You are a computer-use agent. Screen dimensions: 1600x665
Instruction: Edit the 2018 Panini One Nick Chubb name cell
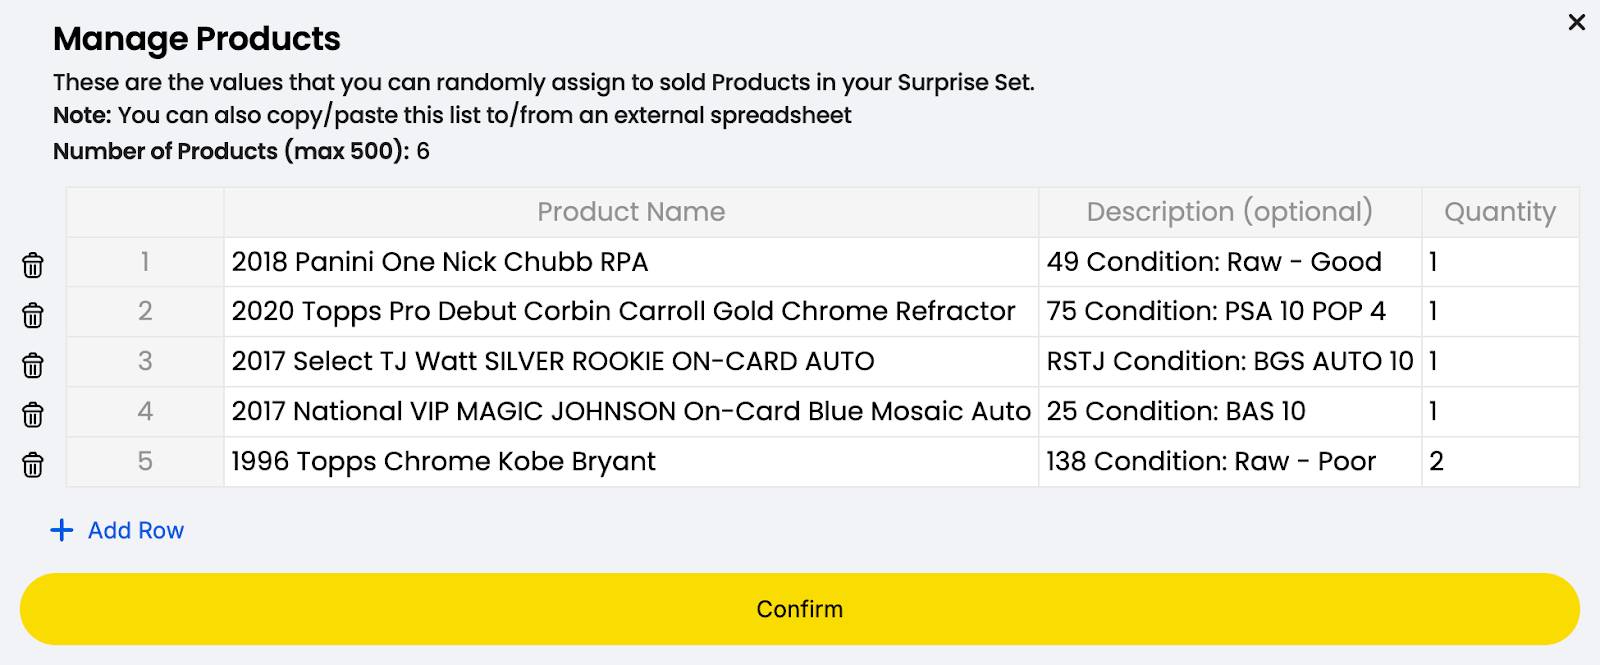[630, 262]
